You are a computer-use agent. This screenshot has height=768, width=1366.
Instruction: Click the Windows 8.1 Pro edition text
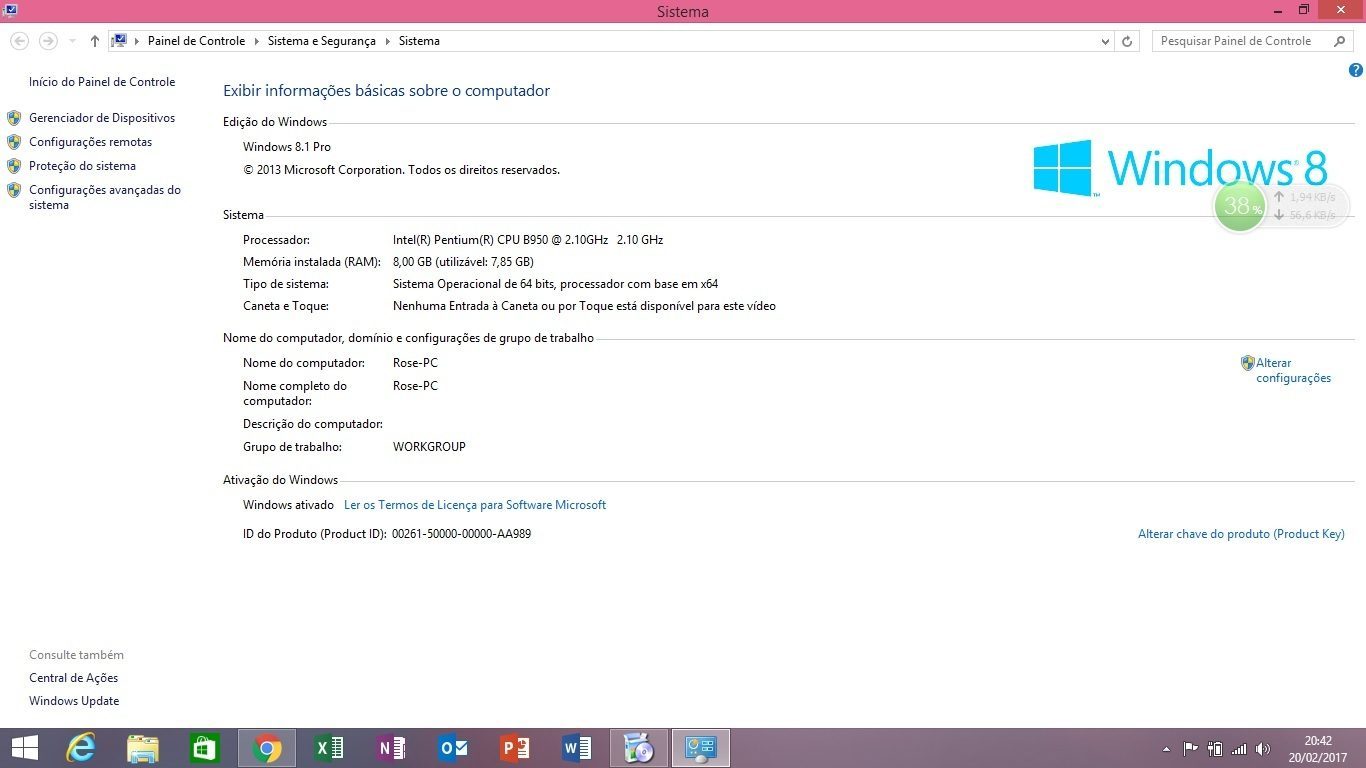[287, 147]
